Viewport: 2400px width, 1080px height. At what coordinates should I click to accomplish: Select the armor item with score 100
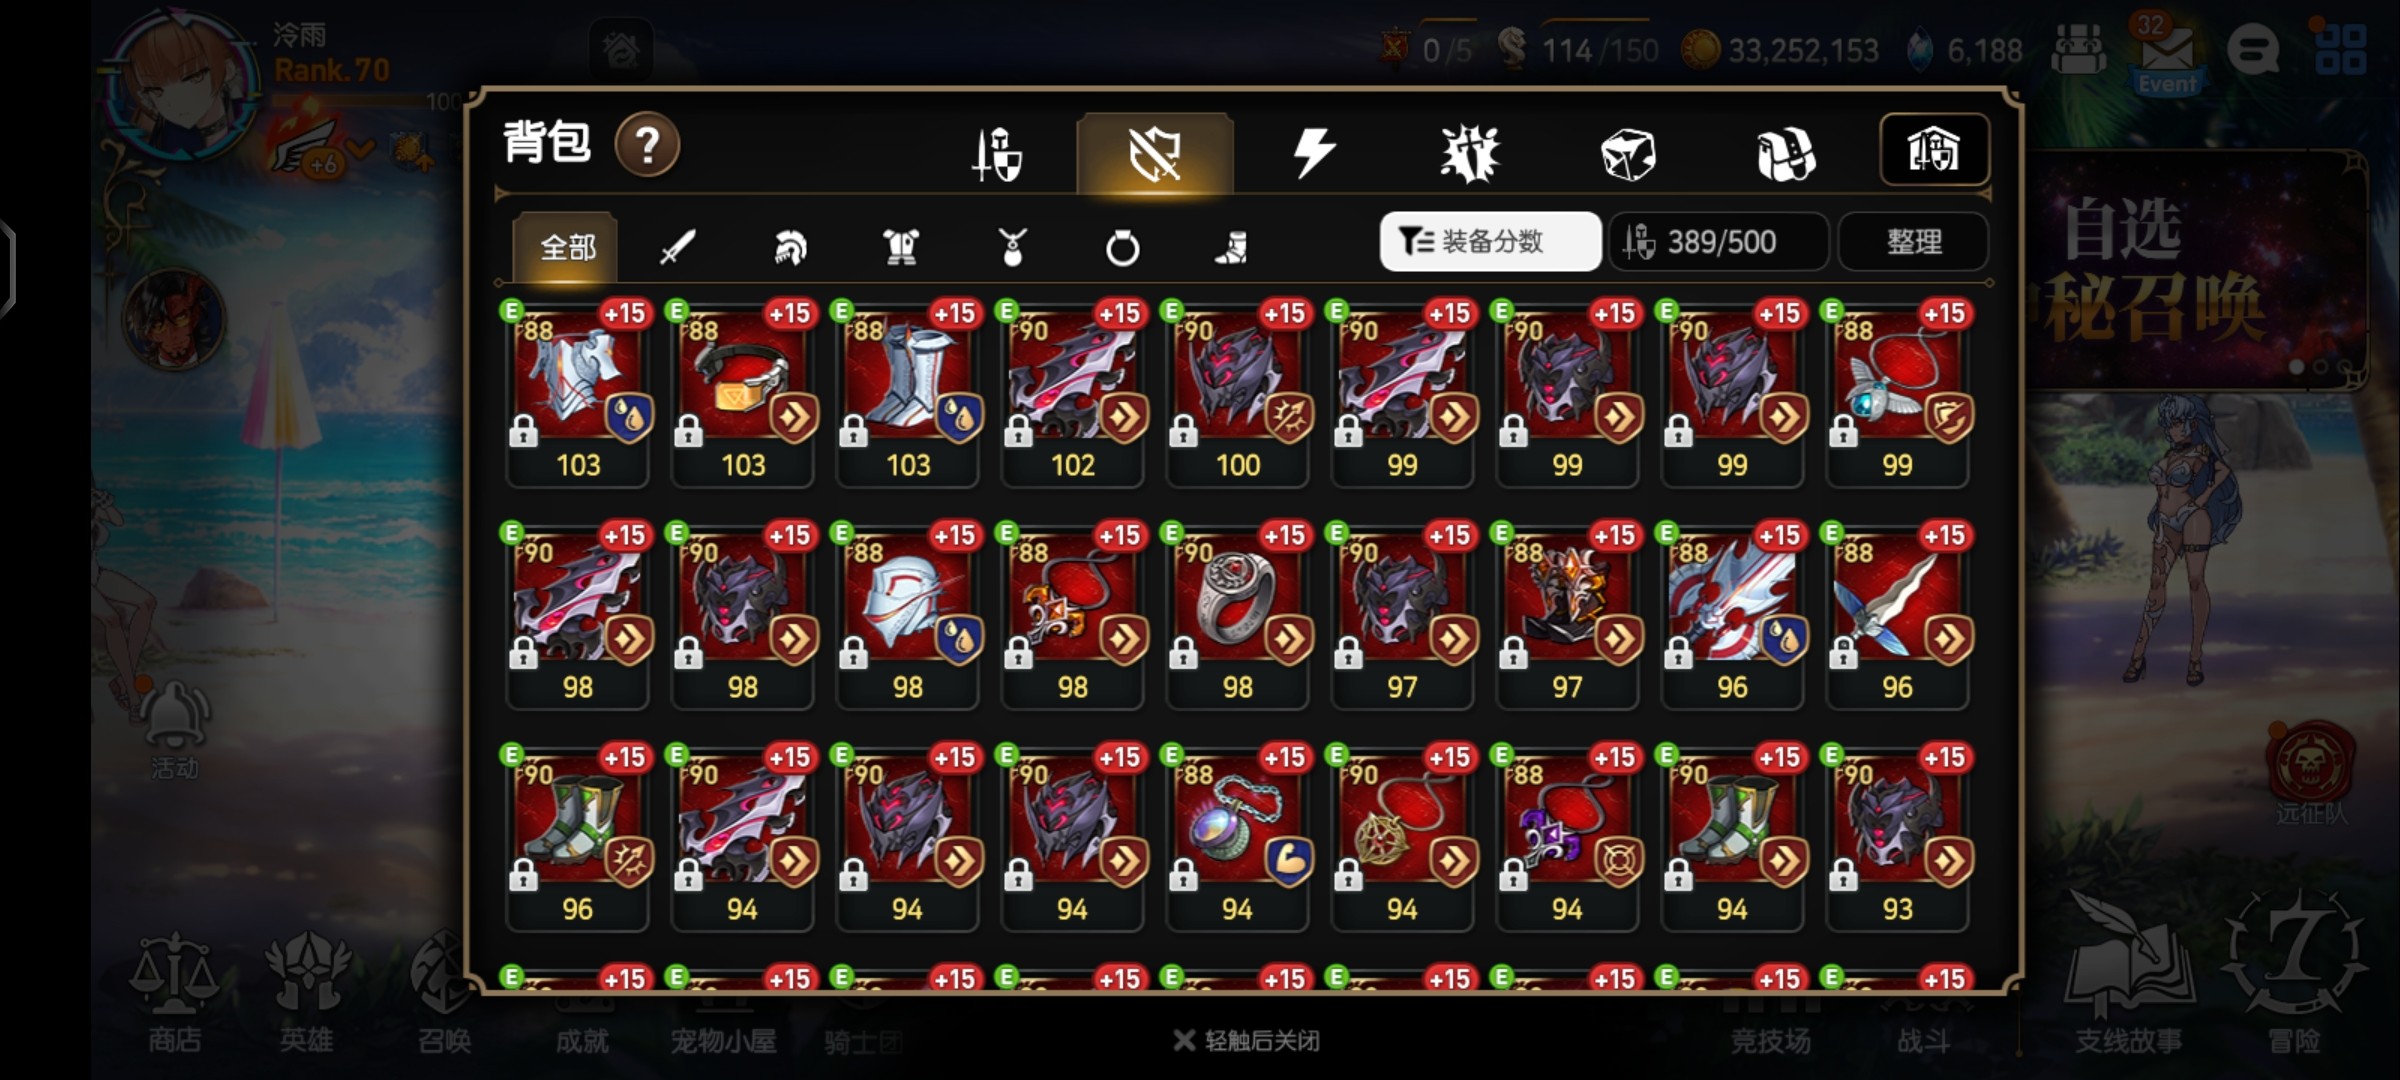[x=1237, y=393]
